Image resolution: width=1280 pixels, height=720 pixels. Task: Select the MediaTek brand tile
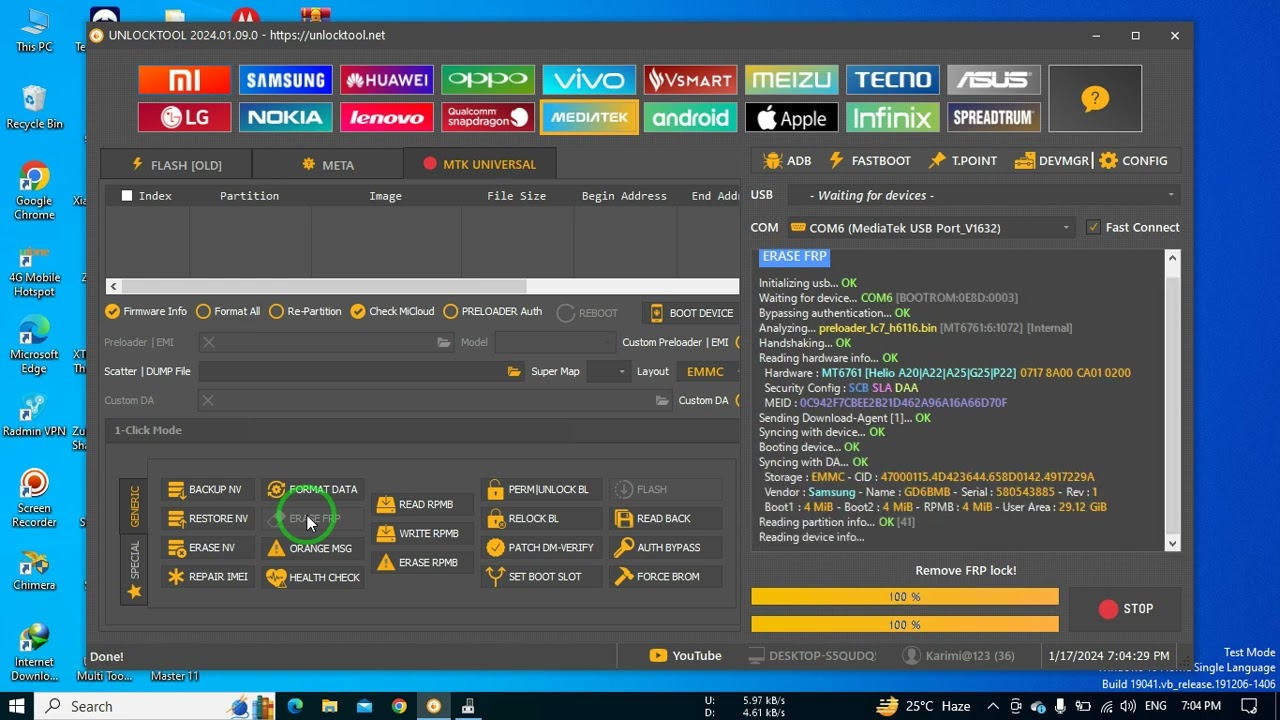589,117
